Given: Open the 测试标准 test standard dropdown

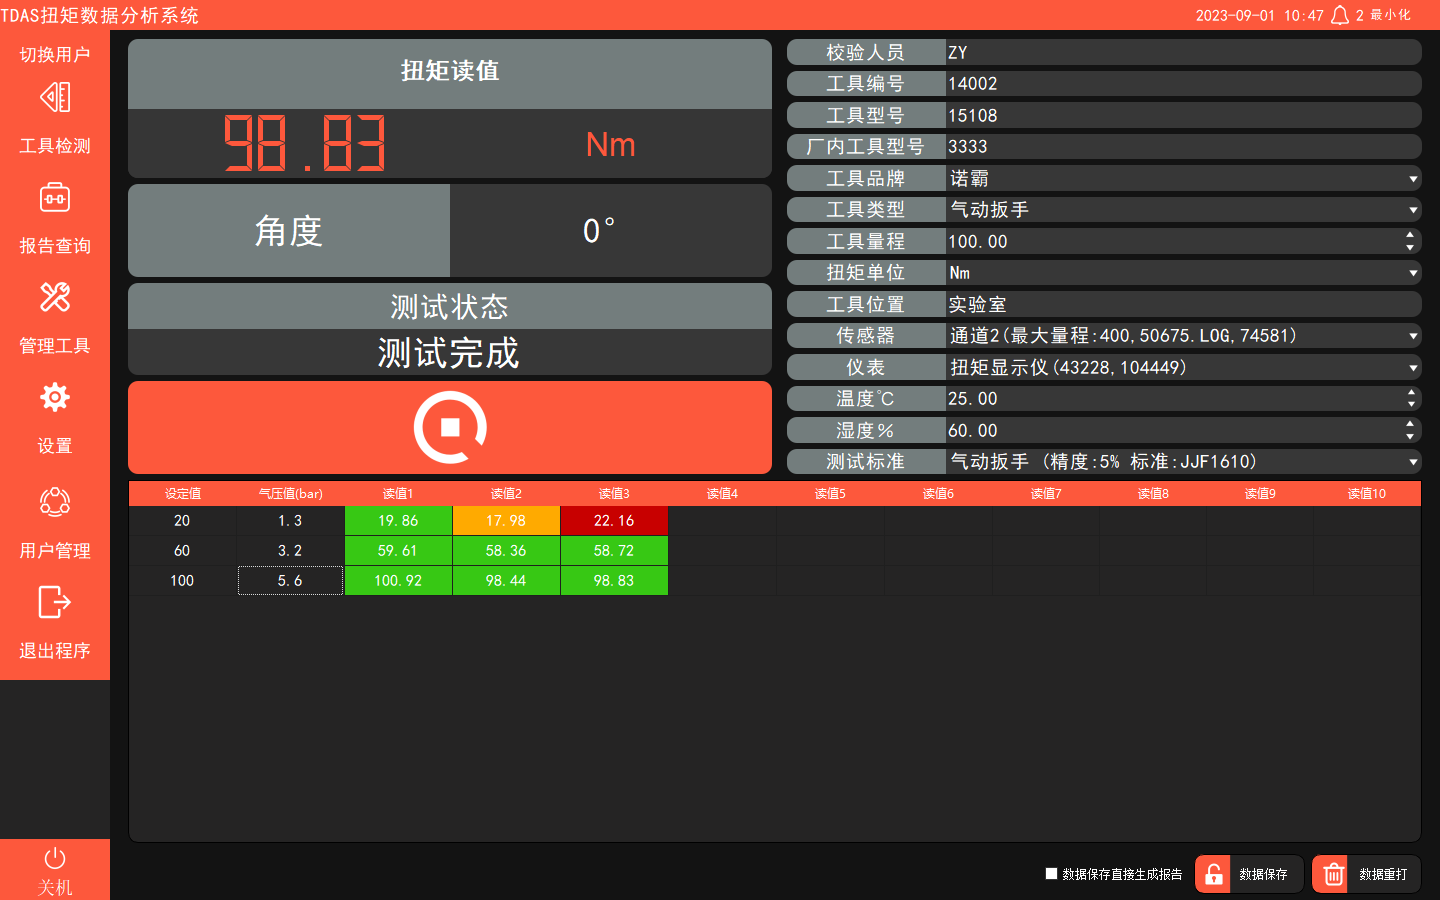Looking at the screenshot, I should (1413, 461).
